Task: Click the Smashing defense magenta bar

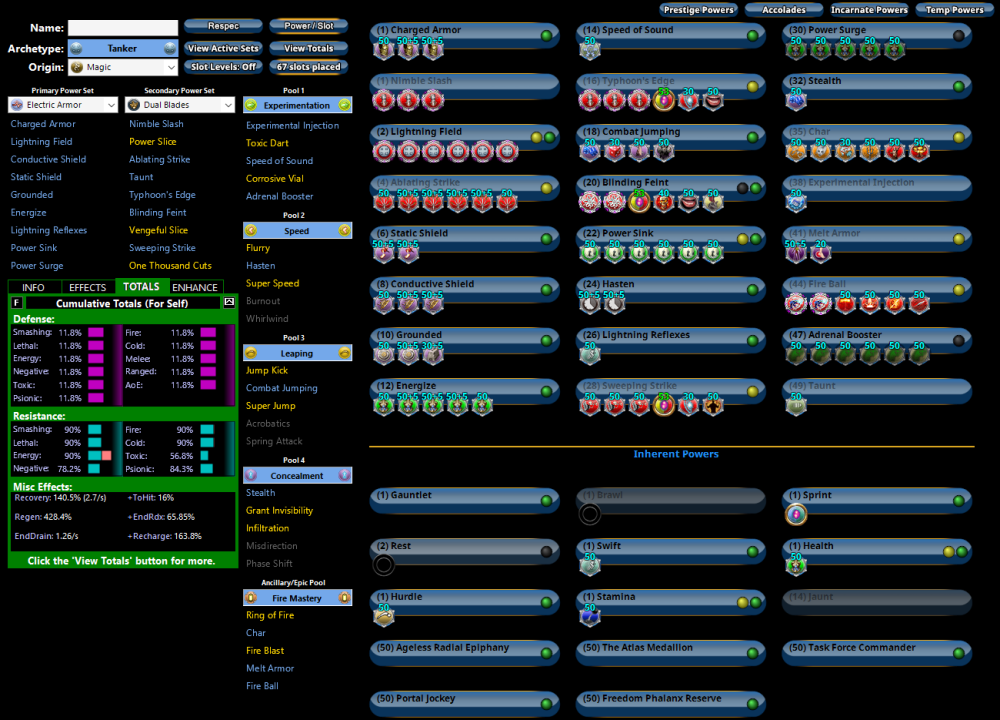Action: [96, 333]
